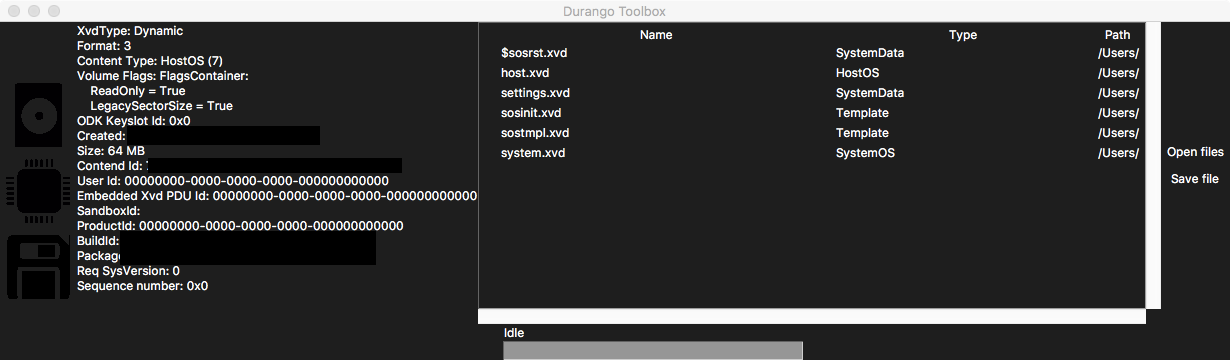Click the Save file button
1230x360 pixels.
tap(1195, 179)
